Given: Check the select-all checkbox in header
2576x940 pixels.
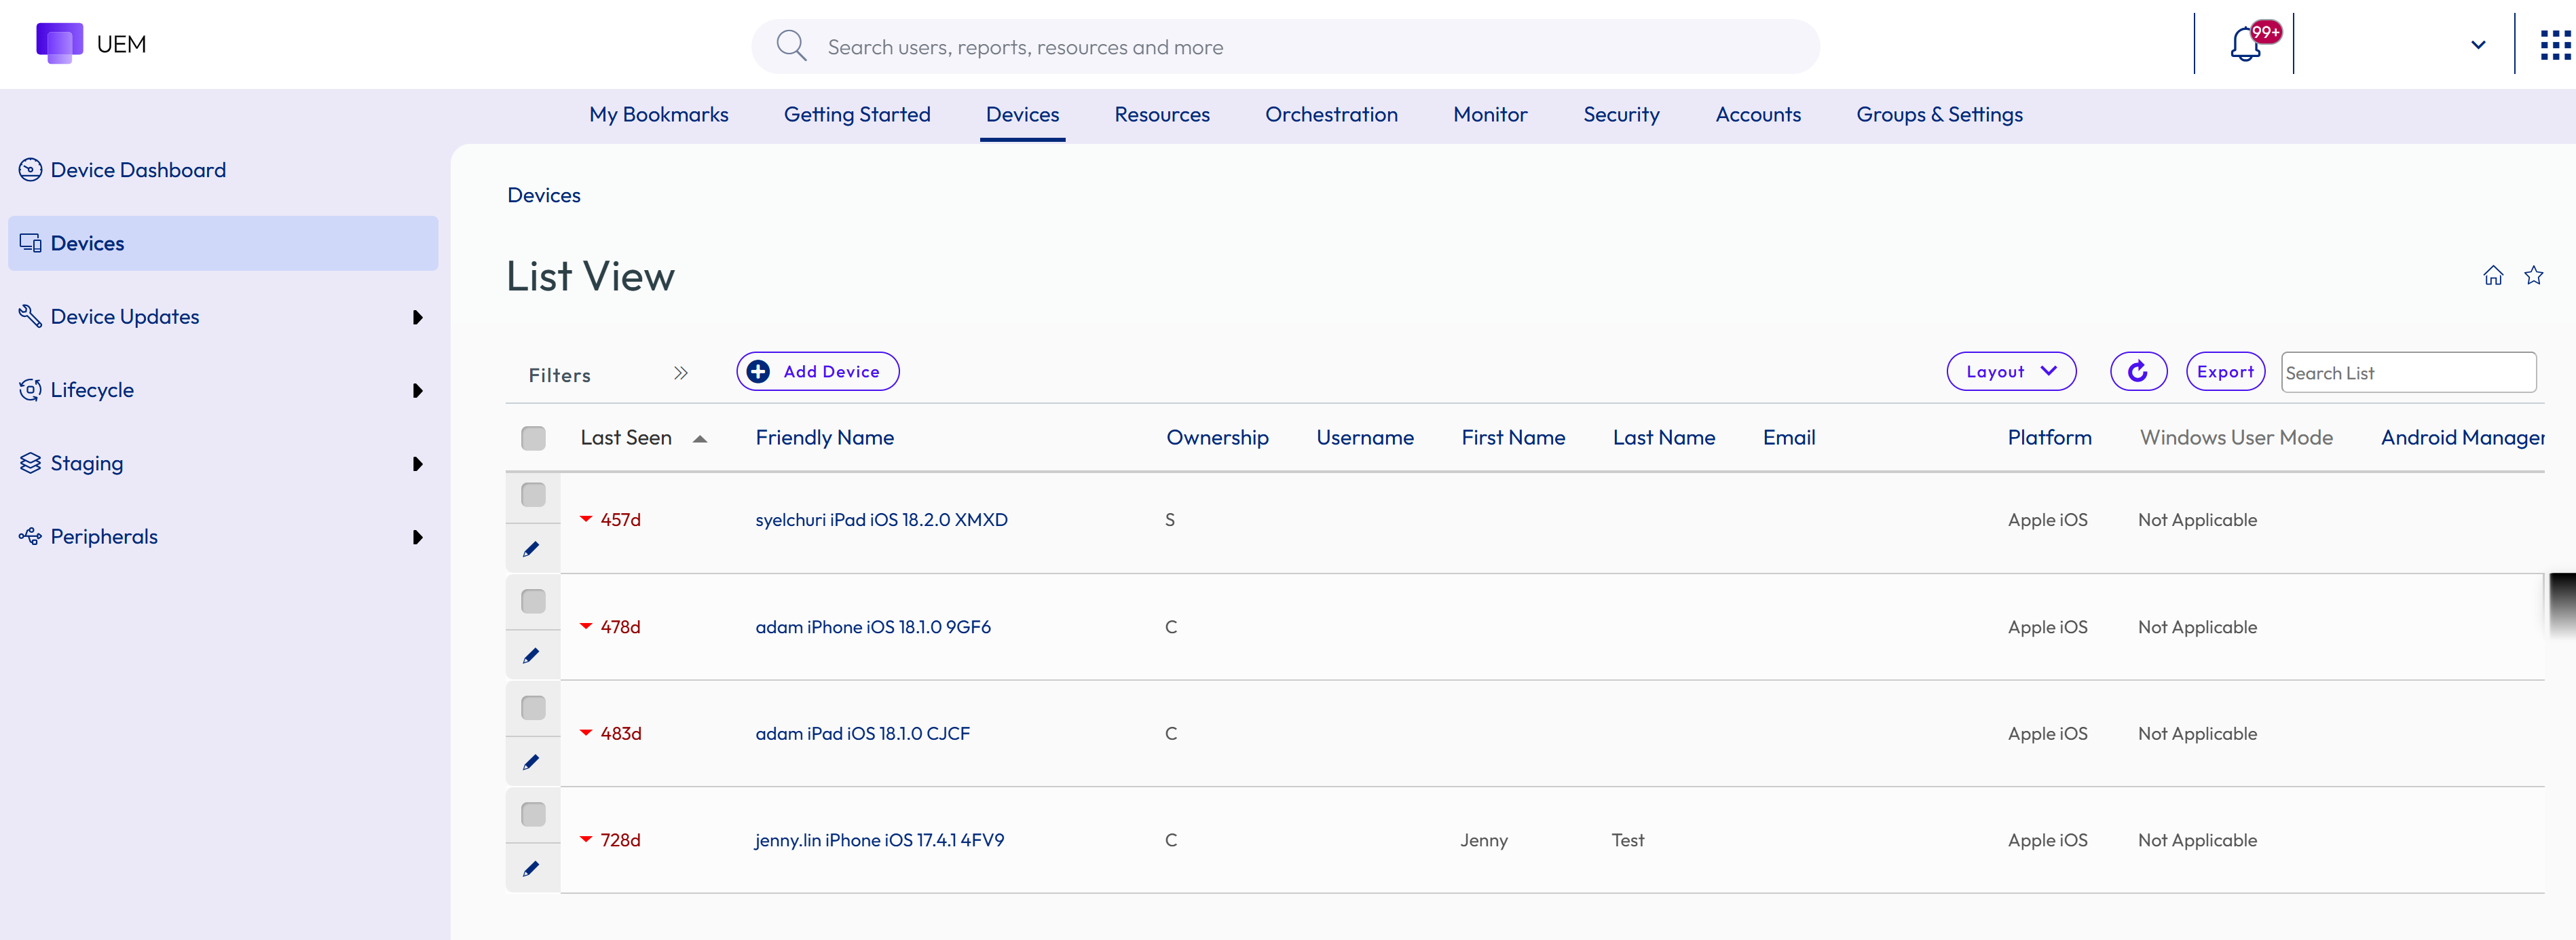Looking at the screenshot, I should (x=533, y=438).
